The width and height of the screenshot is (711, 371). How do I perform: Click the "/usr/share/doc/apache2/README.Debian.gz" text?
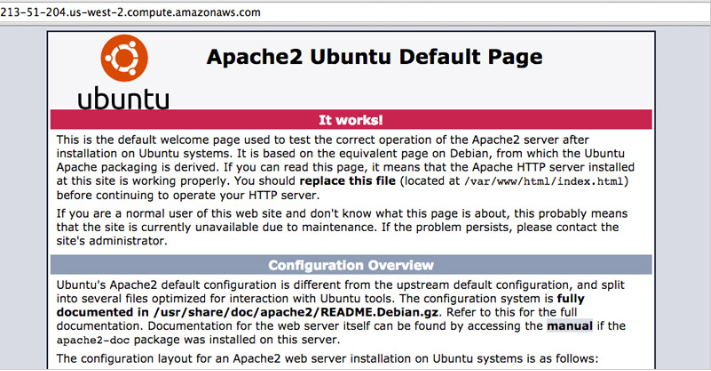[296, 312]
